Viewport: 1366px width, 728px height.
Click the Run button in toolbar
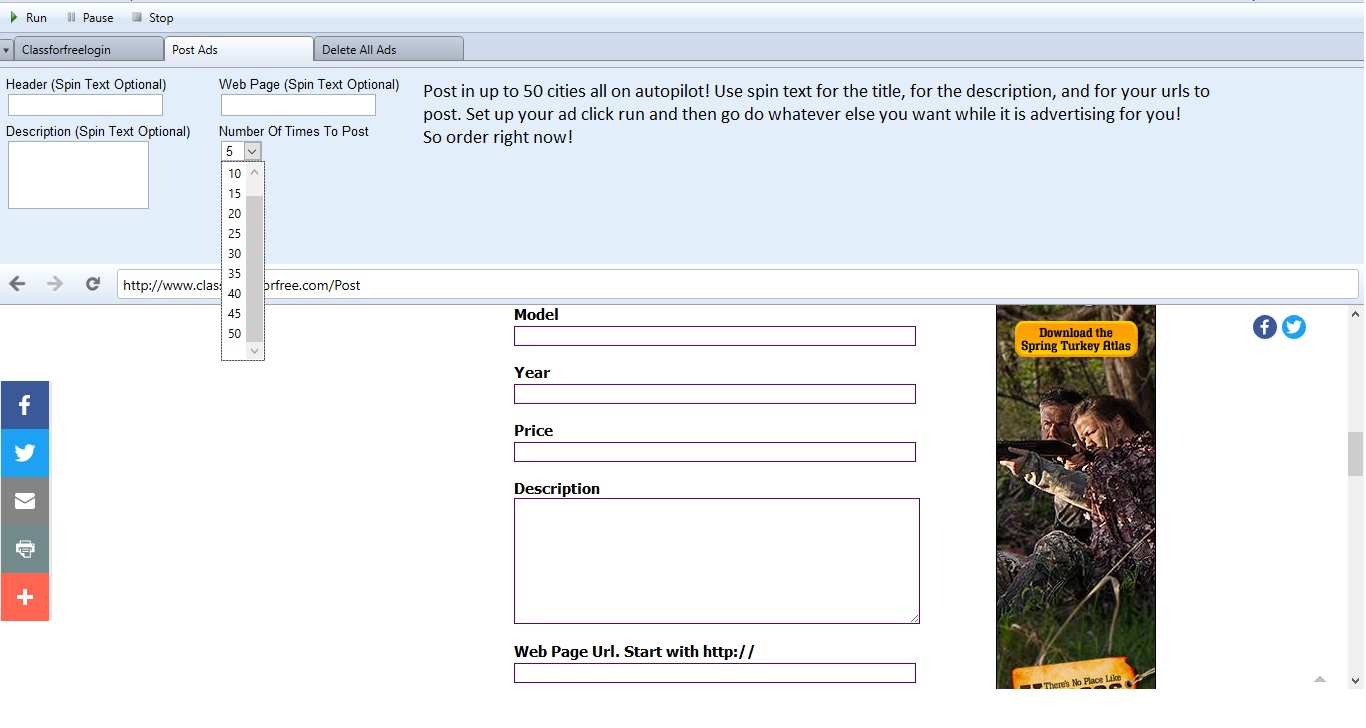[x=28, y=17]
